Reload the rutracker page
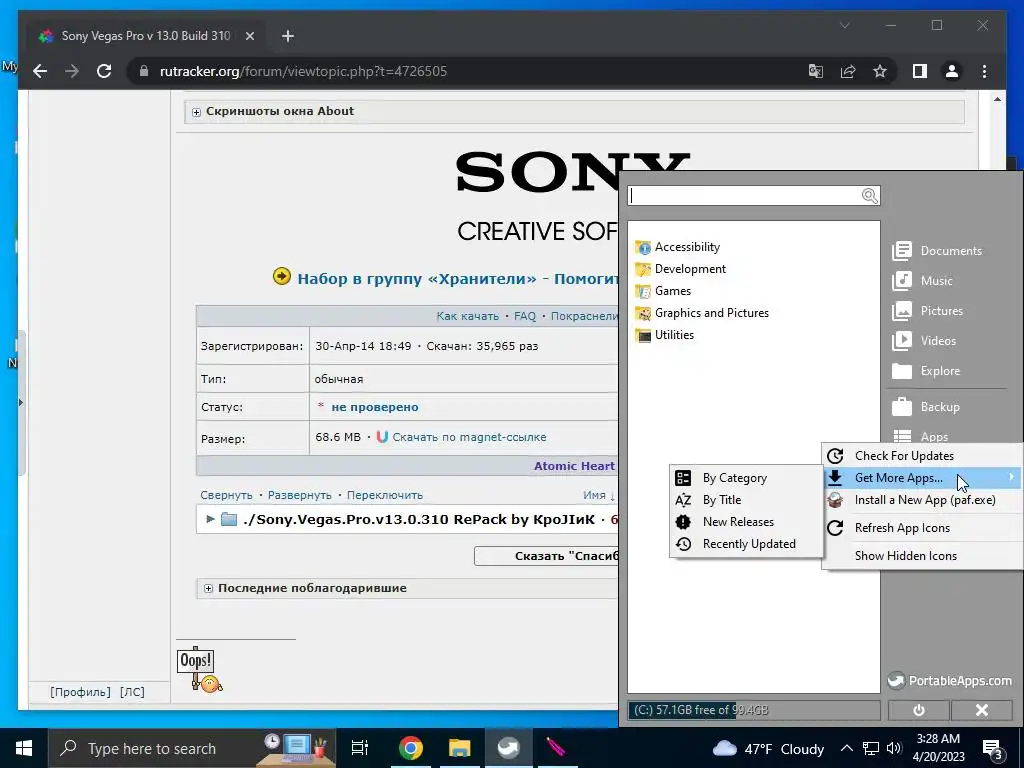1024x768 pixels. [104, 71]
